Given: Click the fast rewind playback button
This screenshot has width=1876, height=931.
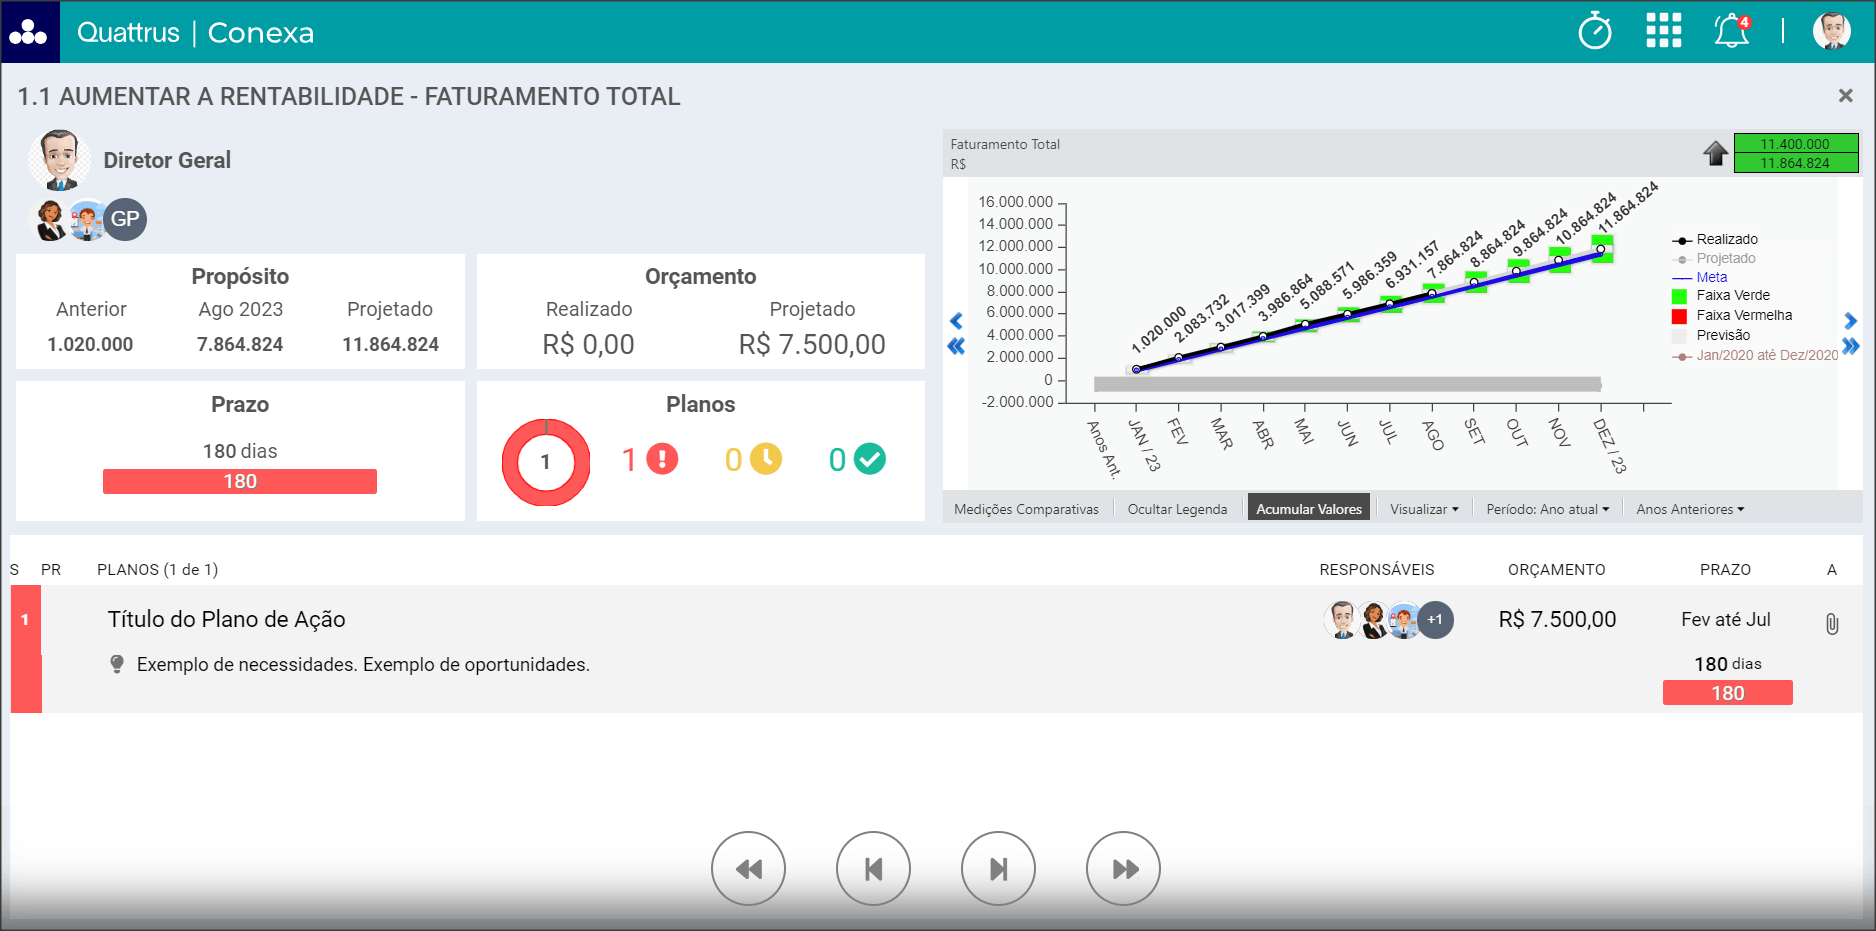Looking at the screenshot, I should 748,868.
